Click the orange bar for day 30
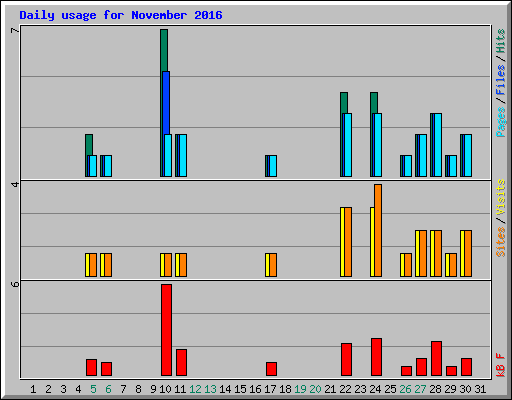Viewport: 512px width, 400px height. point(468,253)
